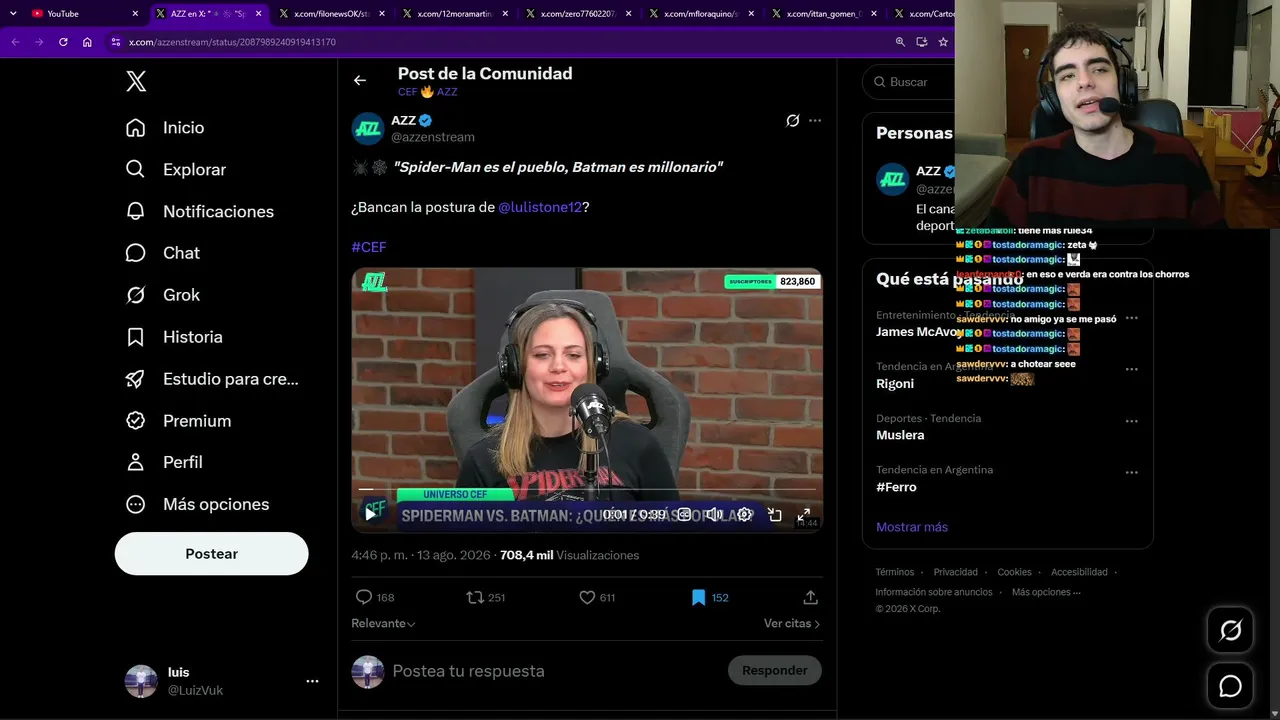The height and width of the screenshot is (720, 1280).
Task: Open more options for Muslera trend
Action: (1132, 421)
